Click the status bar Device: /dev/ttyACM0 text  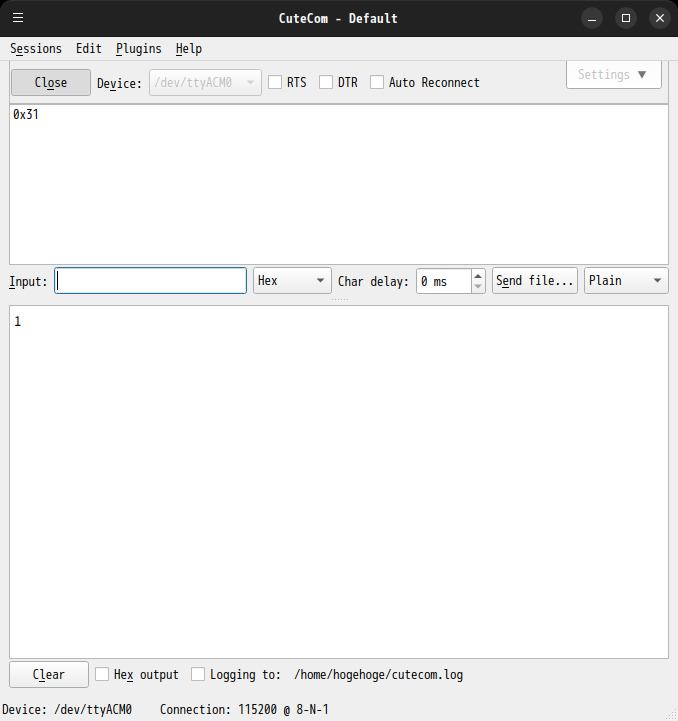tap(67, 710)
